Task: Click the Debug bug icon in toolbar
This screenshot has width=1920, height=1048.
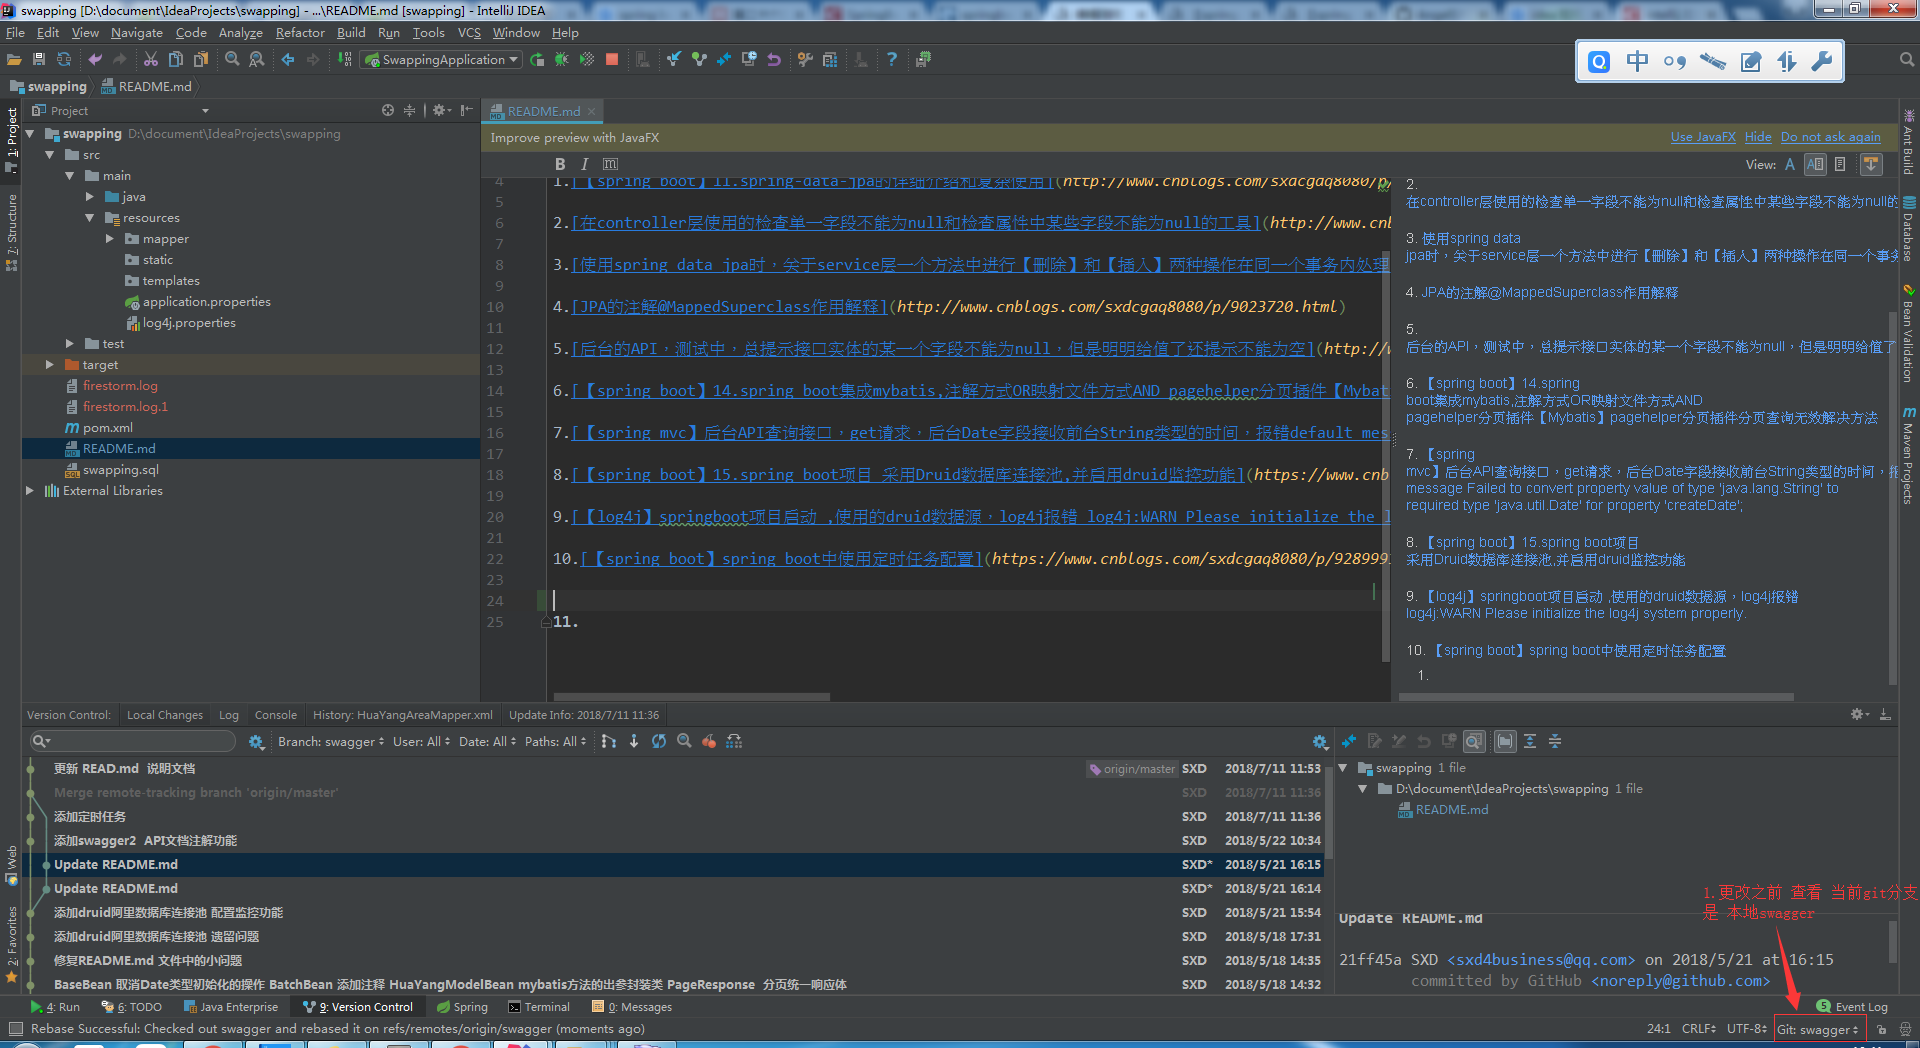Action: pyautogui.click(x=562, y=60)
